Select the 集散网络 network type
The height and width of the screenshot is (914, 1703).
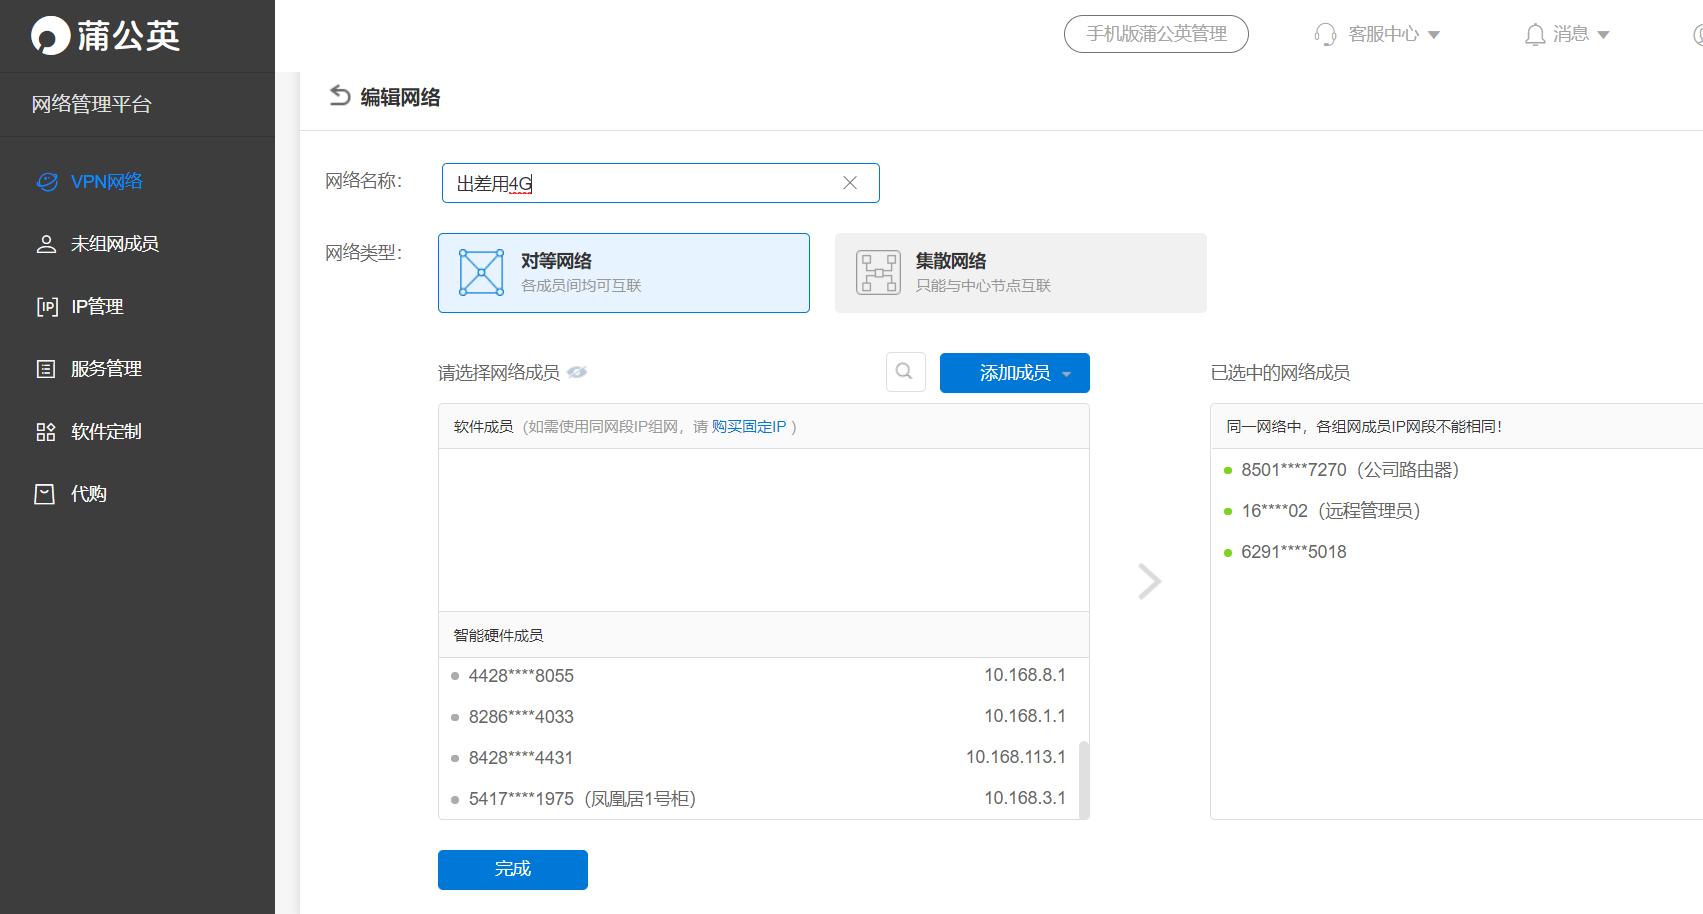(1019, 272)
